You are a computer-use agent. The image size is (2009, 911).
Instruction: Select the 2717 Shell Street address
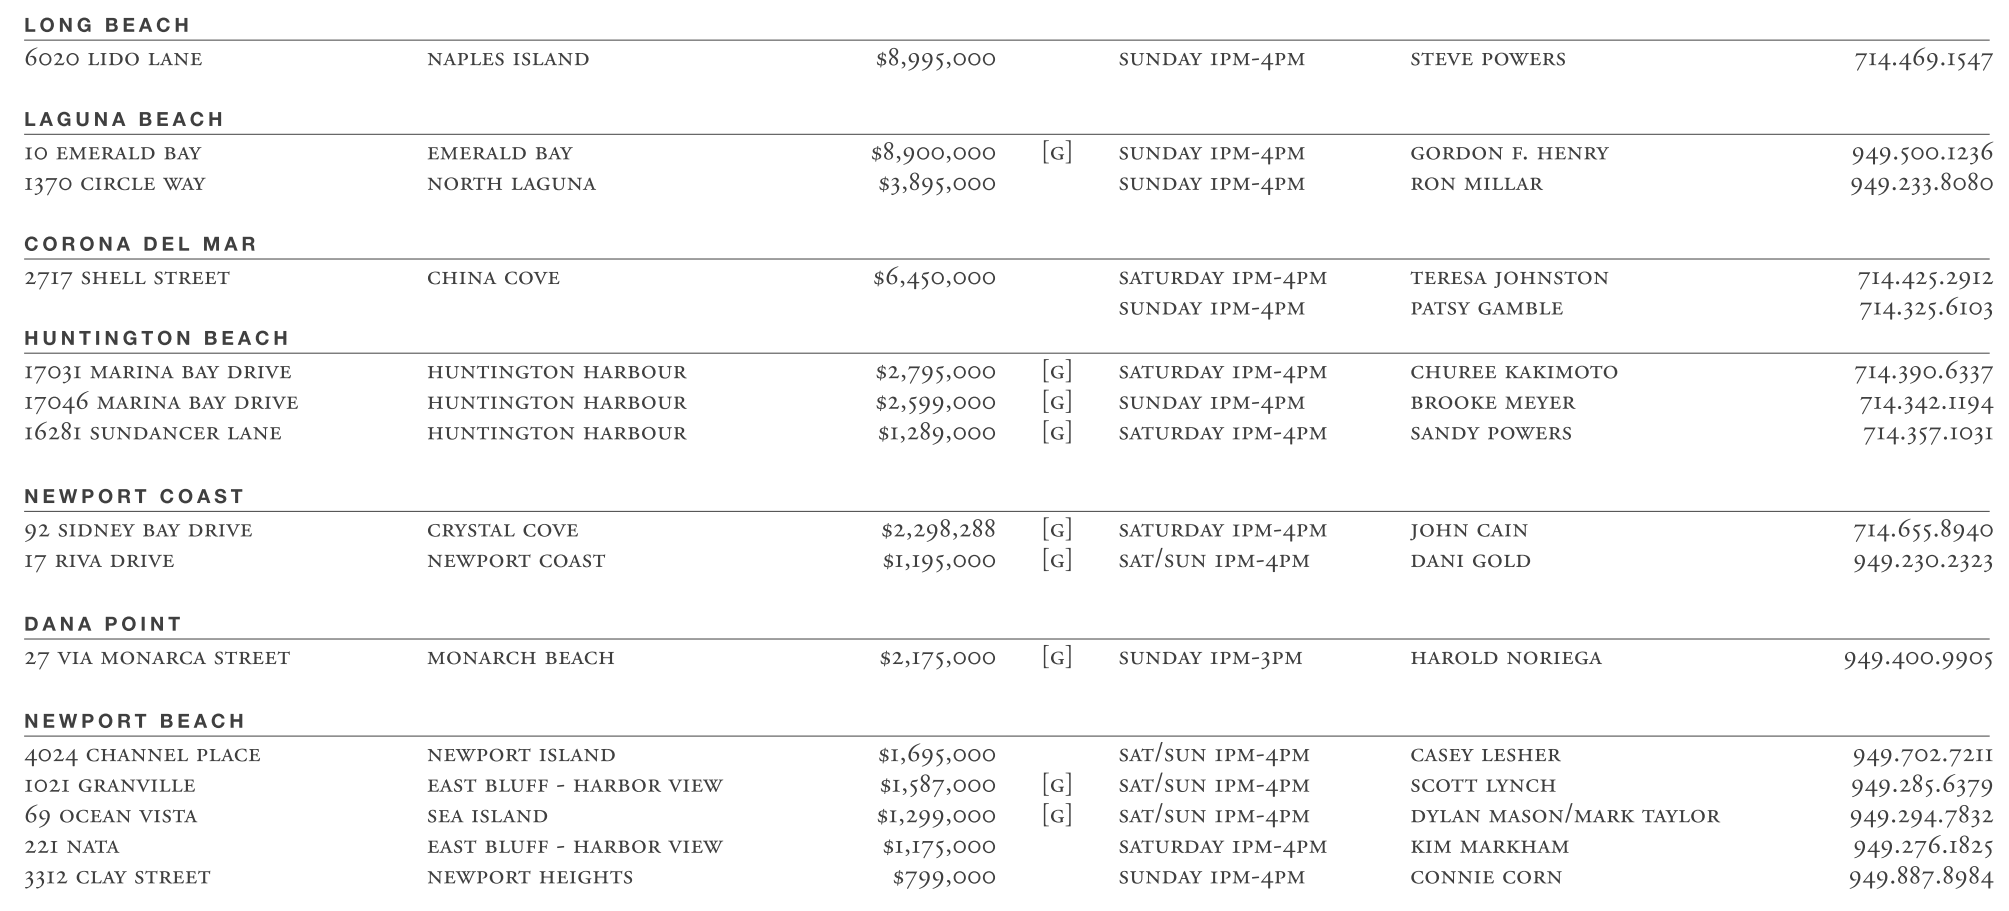pyautogui.click(x=127, y=278)
